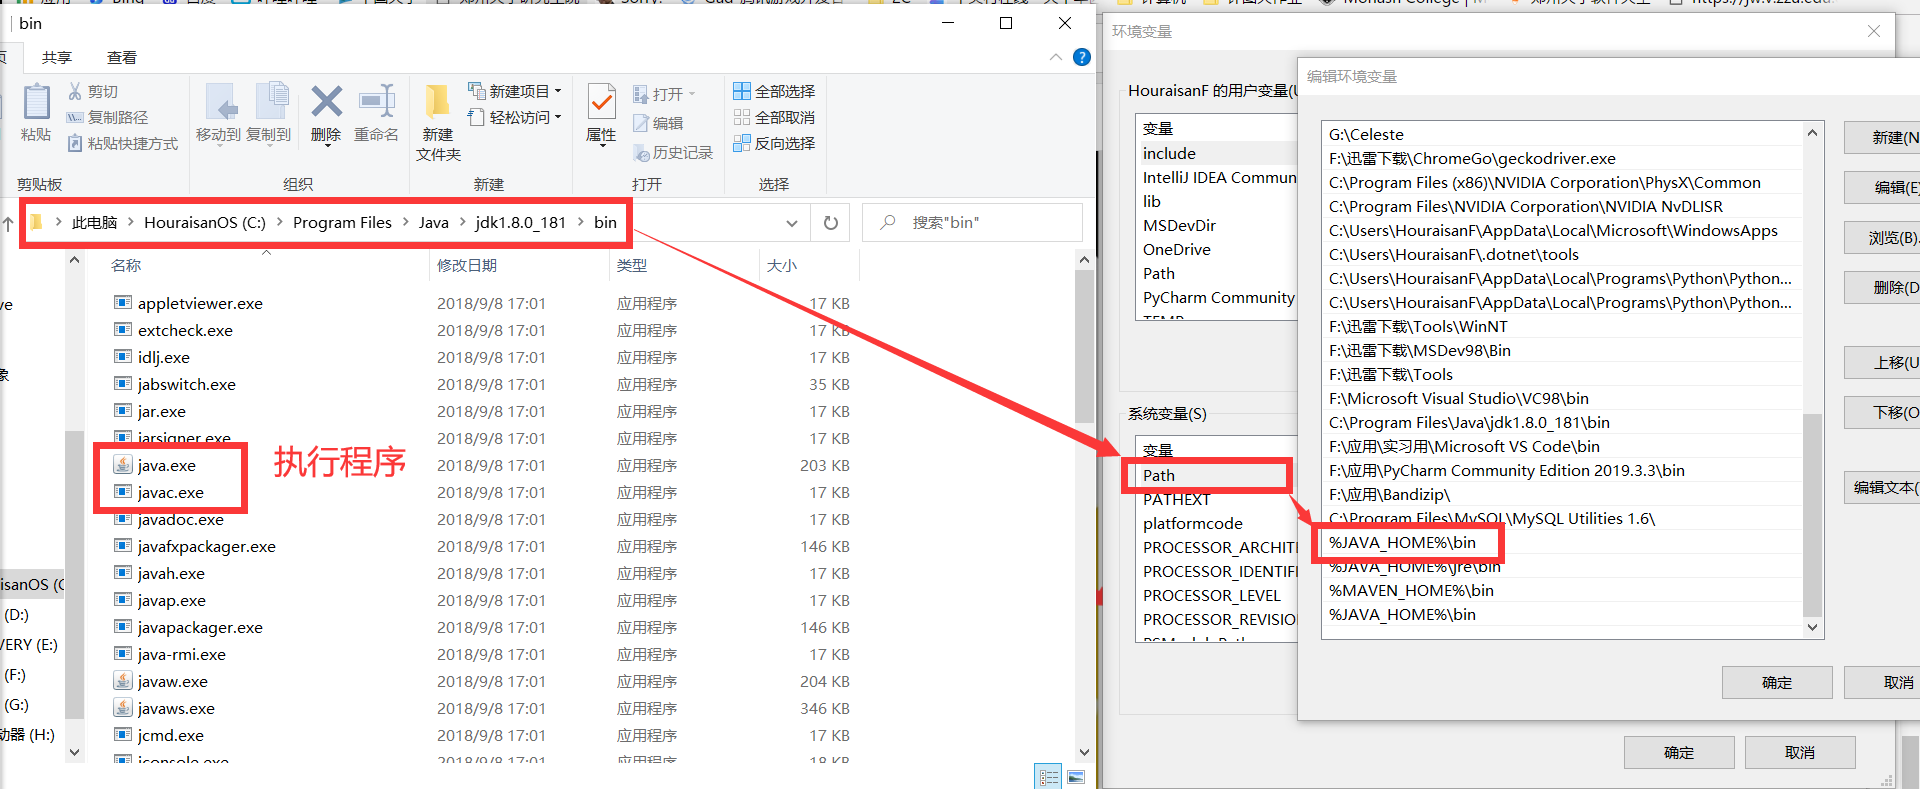Open the 共享 (Share) ribbon tab
Screen dimensions: 1920x789
(x=57, y=58)
